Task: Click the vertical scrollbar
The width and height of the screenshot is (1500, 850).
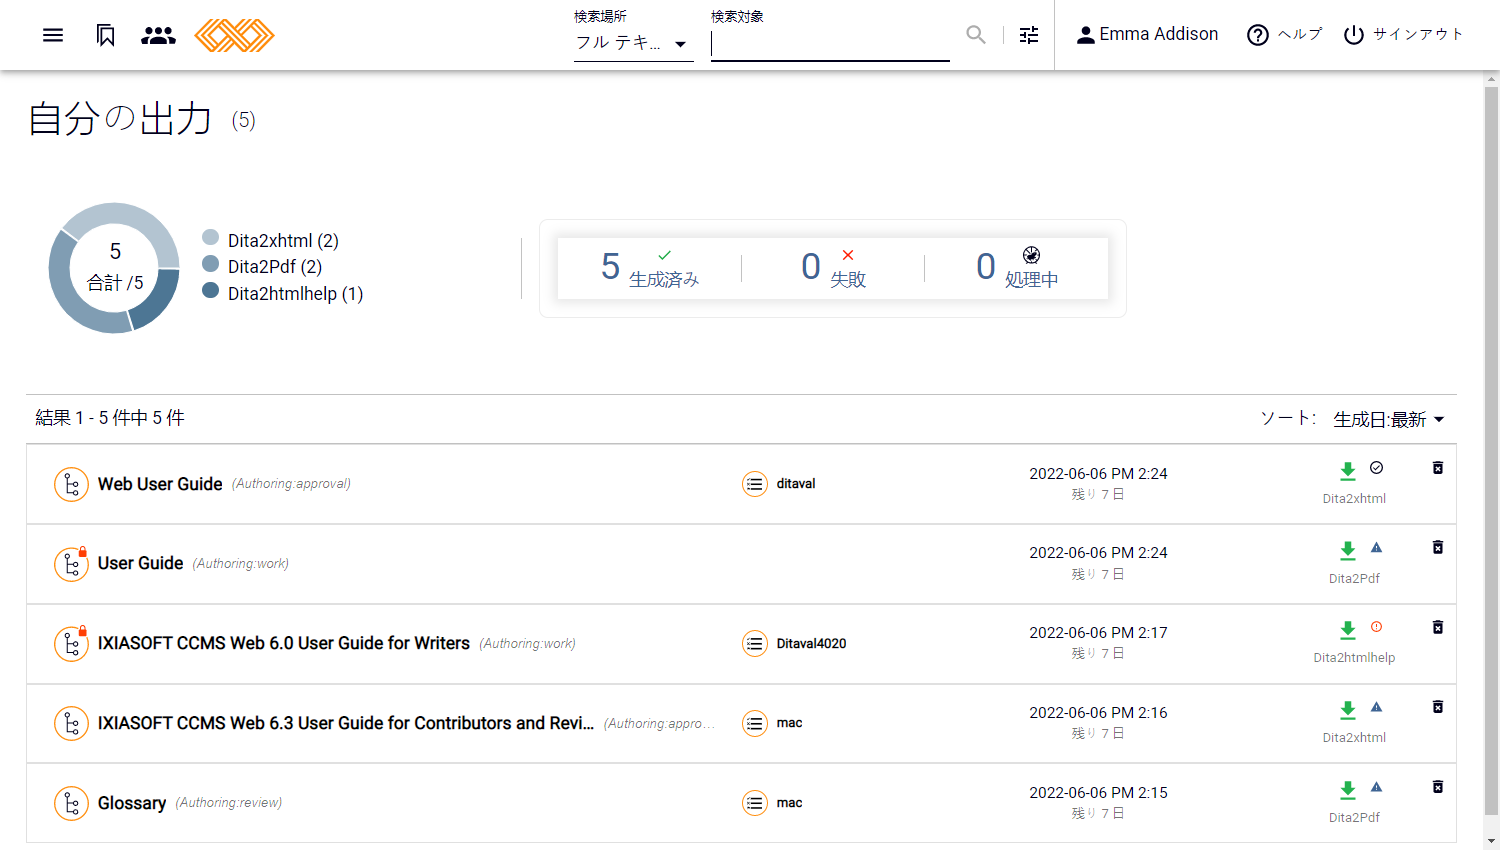Action: pos(1491,450)
